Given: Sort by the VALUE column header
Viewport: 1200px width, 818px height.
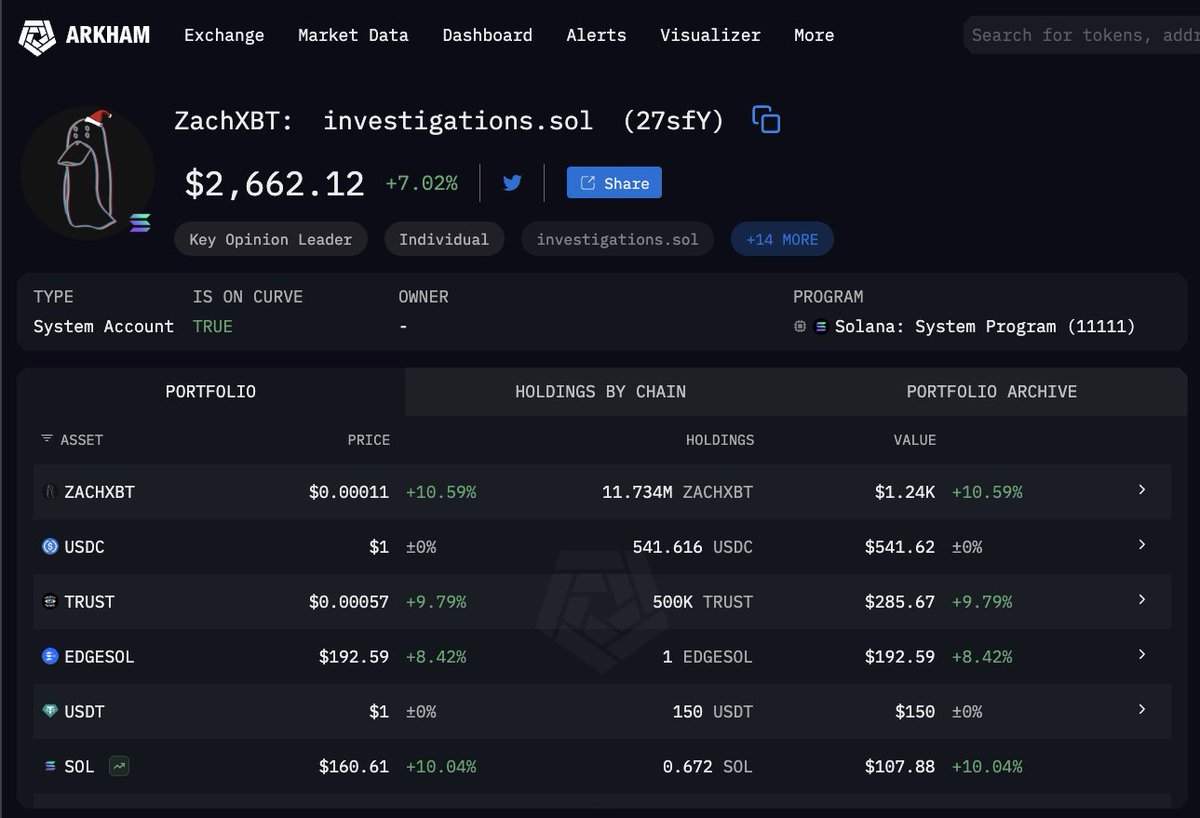Looking at the screenshot, I should pyautogui.click(x=915, y=440).
